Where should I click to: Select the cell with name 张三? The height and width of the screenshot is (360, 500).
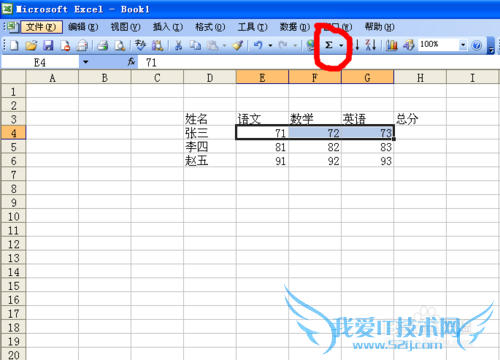(x=210, y=133)
